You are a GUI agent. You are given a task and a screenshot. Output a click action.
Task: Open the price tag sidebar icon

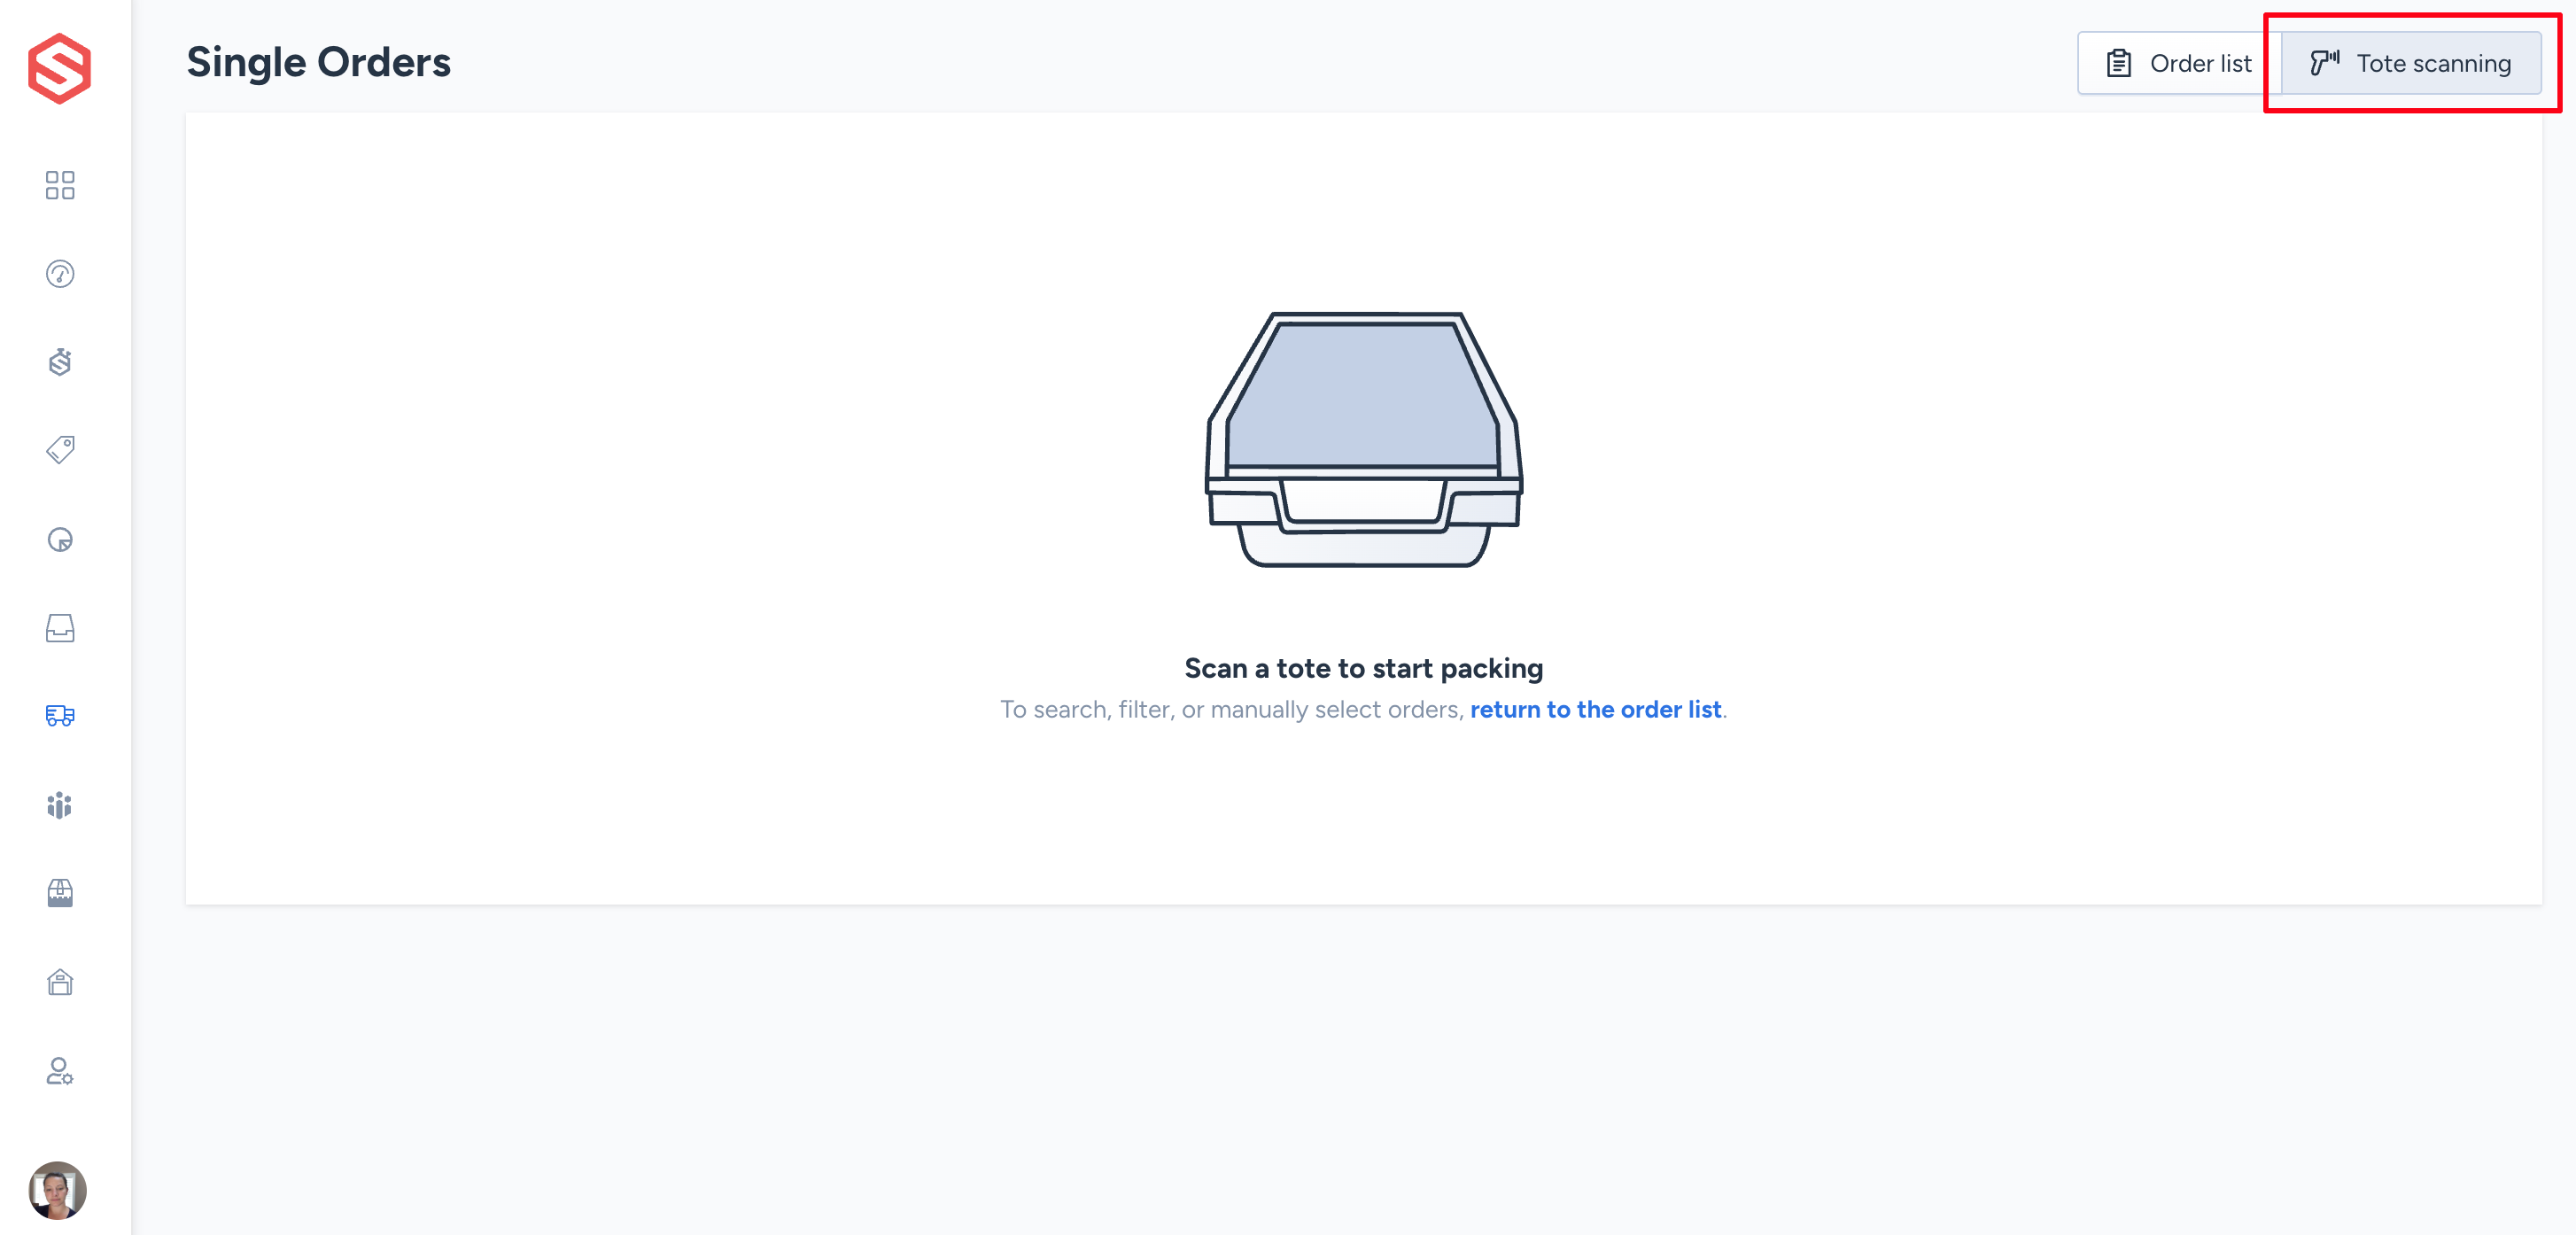(x=60, y=450)
